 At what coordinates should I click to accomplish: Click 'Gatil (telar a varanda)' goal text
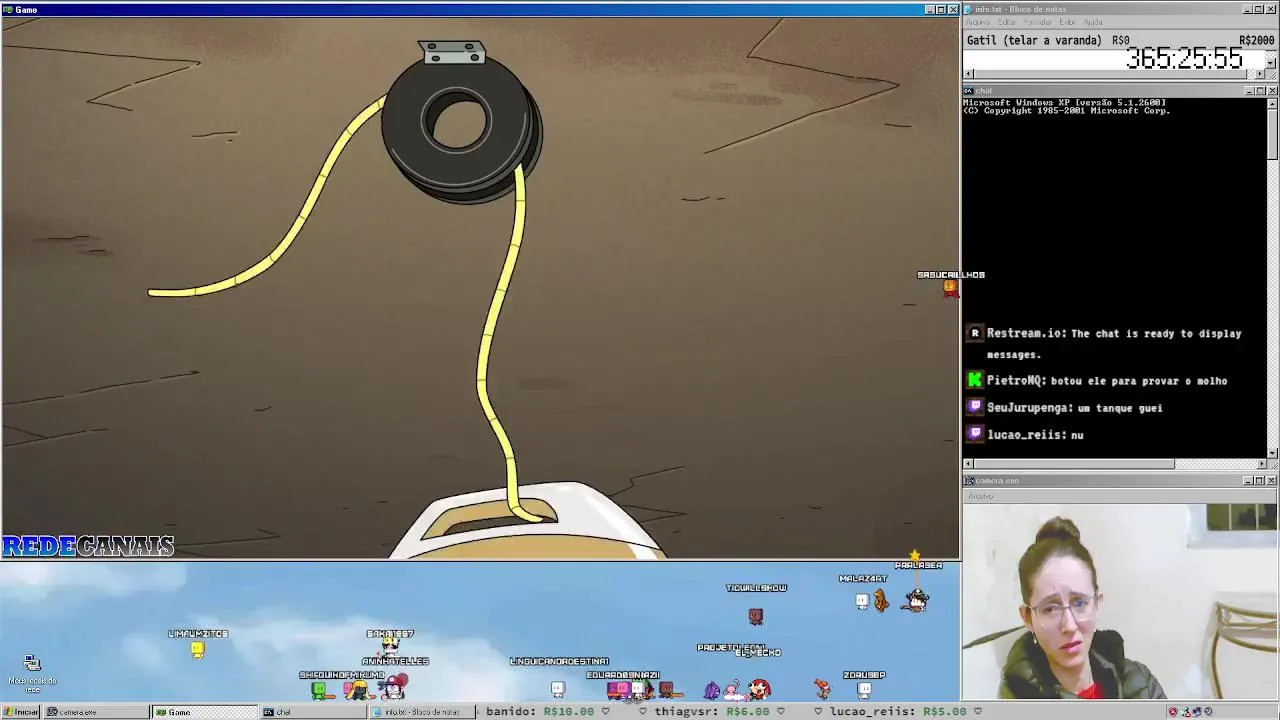click(x=1034, y=40)
